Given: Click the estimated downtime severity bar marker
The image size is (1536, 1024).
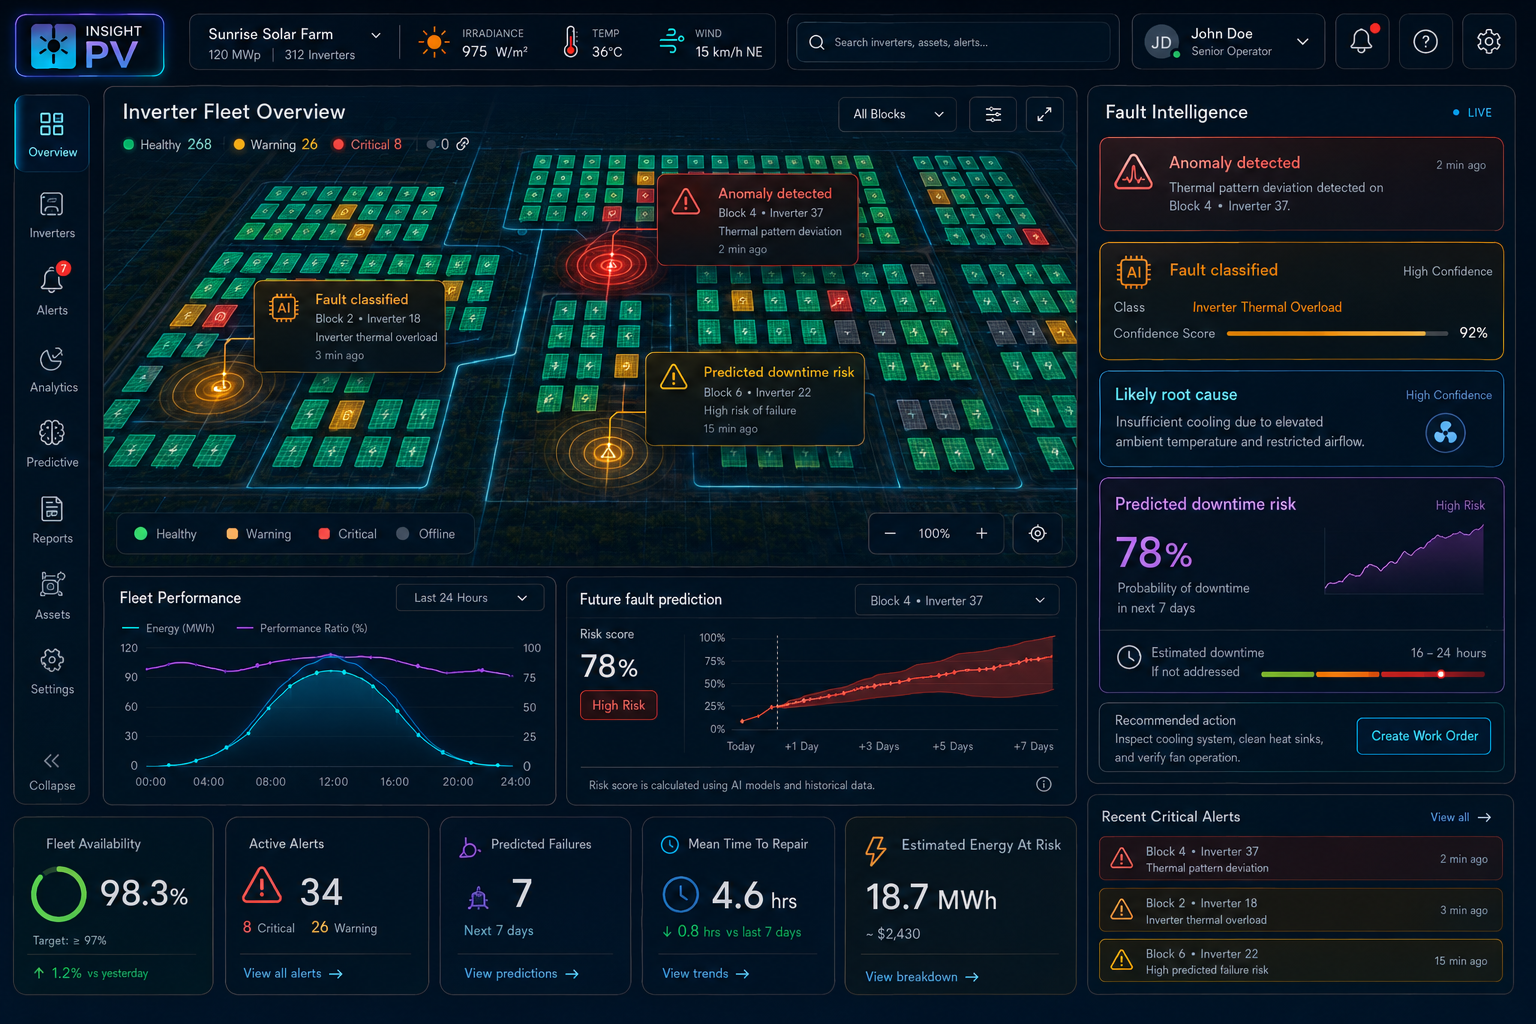Looking at the screenshot, I should 1441,674.
